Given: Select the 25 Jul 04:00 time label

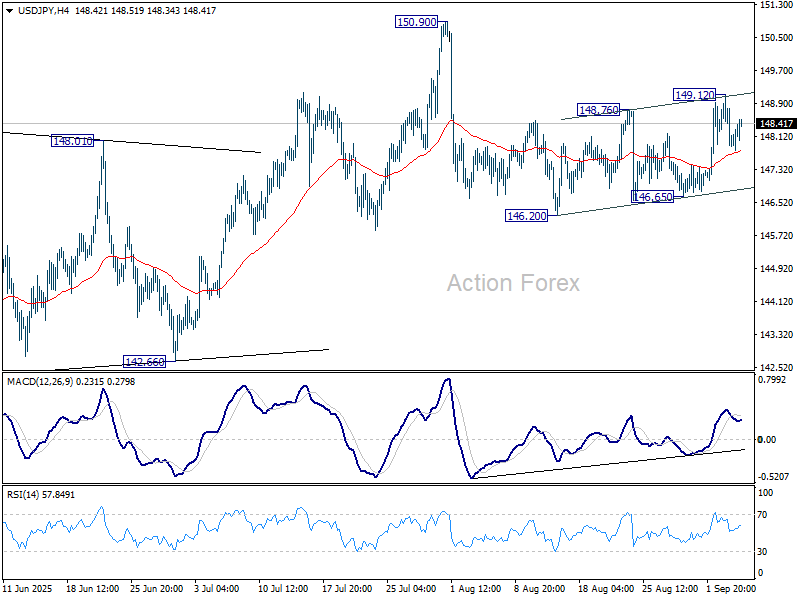Looking at the screenshot, I should tap(413, 589).
